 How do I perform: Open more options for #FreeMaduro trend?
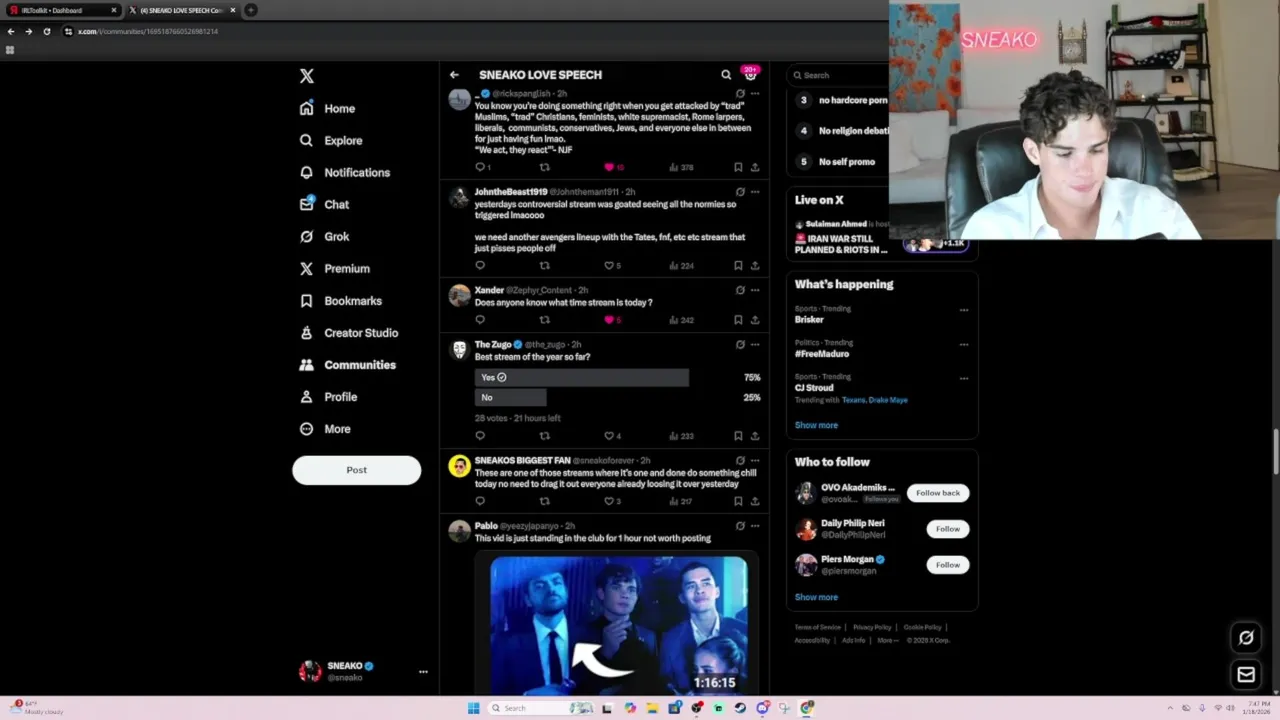pos(964,344)
